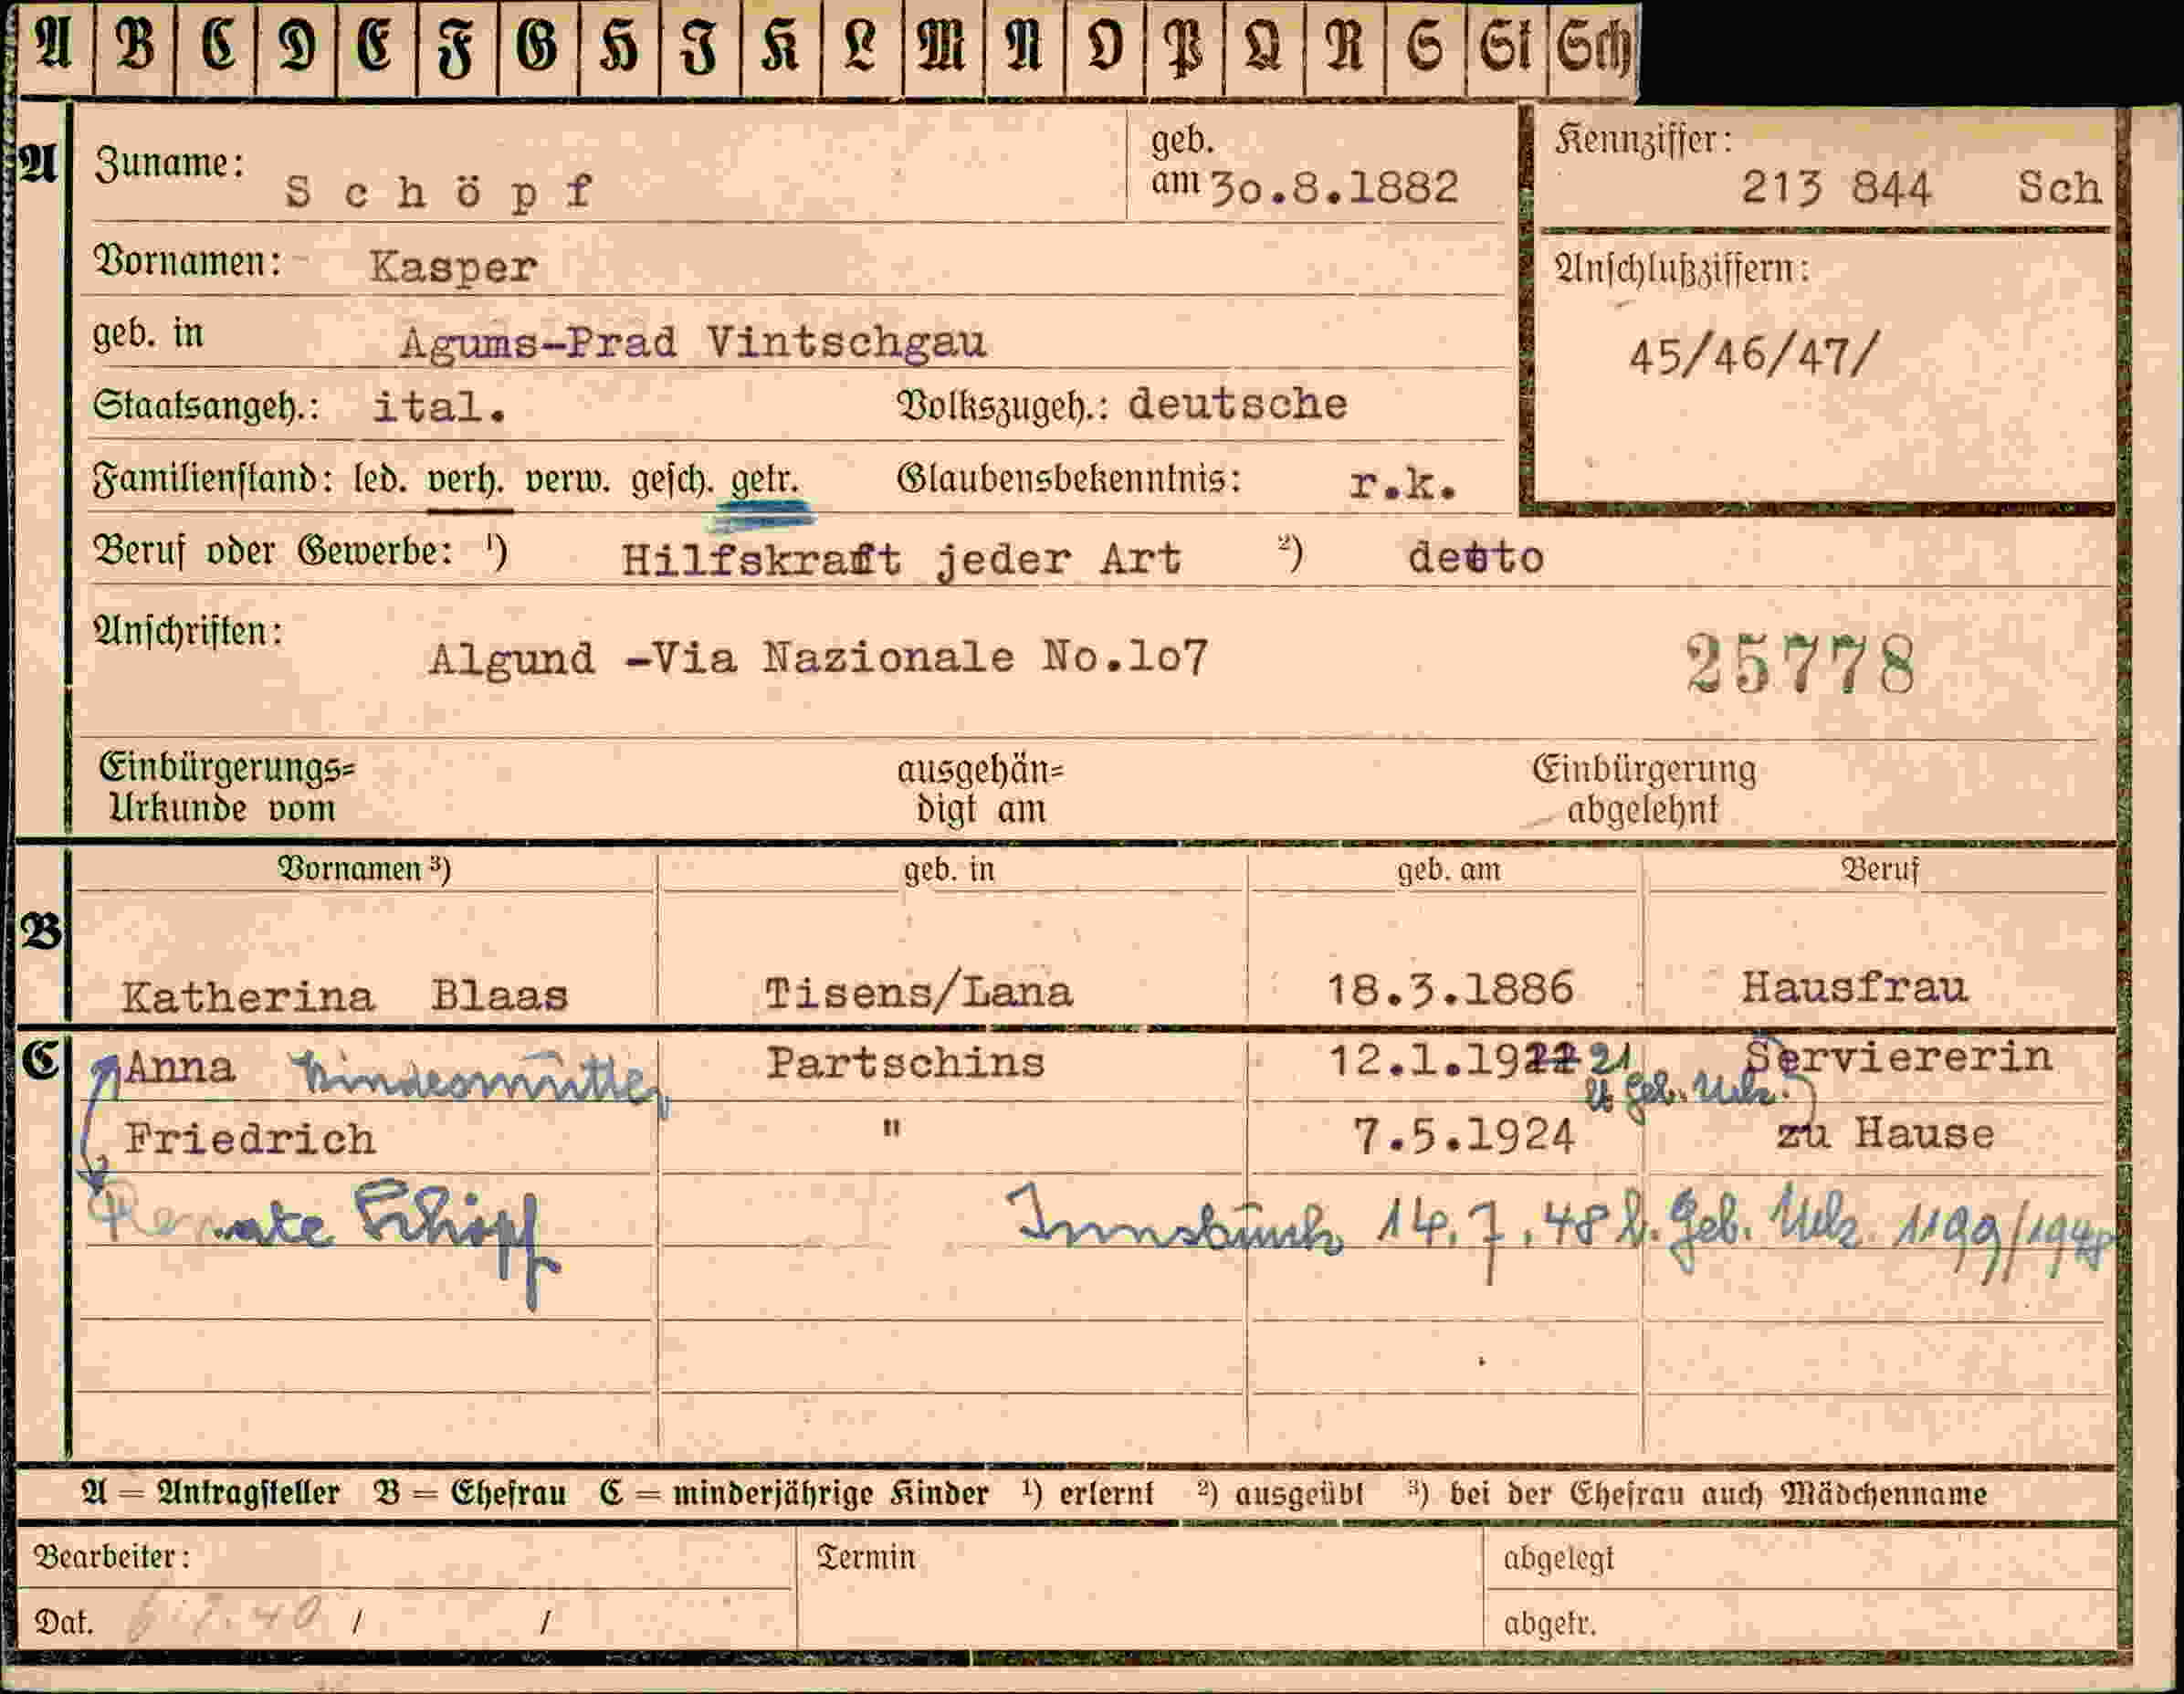Select the birthplace 'Tisens/Lana'

click(918, 993)
